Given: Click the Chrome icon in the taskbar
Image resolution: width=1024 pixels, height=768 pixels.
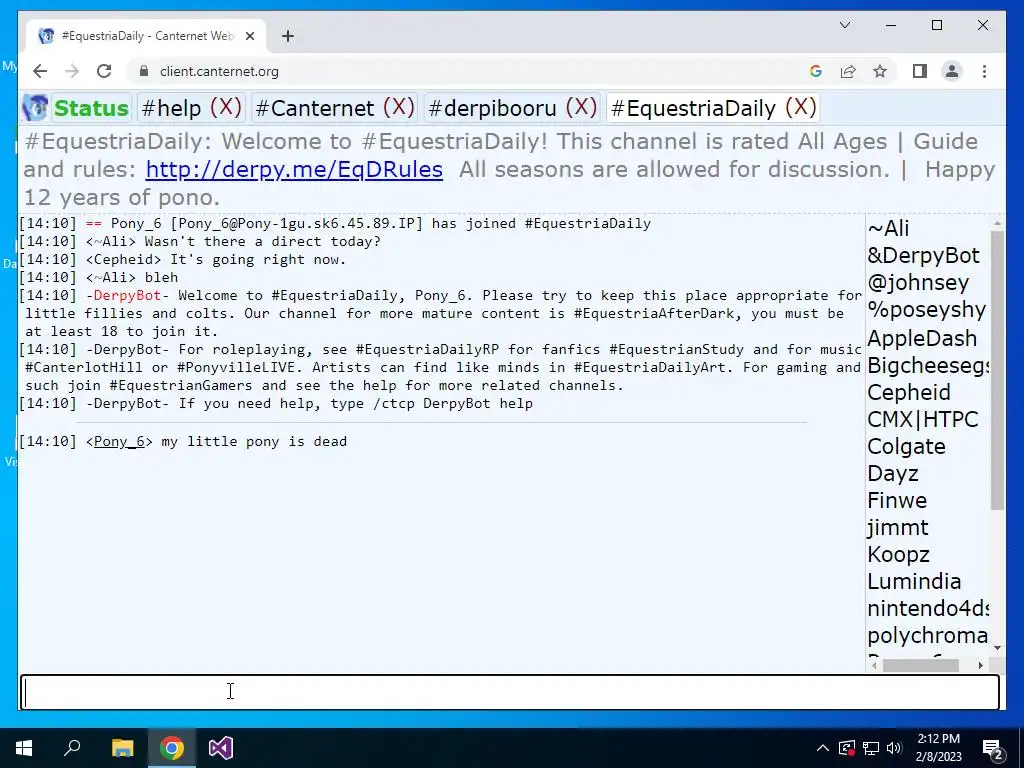Looking at the screenshot, I should [x=172, y=748].
